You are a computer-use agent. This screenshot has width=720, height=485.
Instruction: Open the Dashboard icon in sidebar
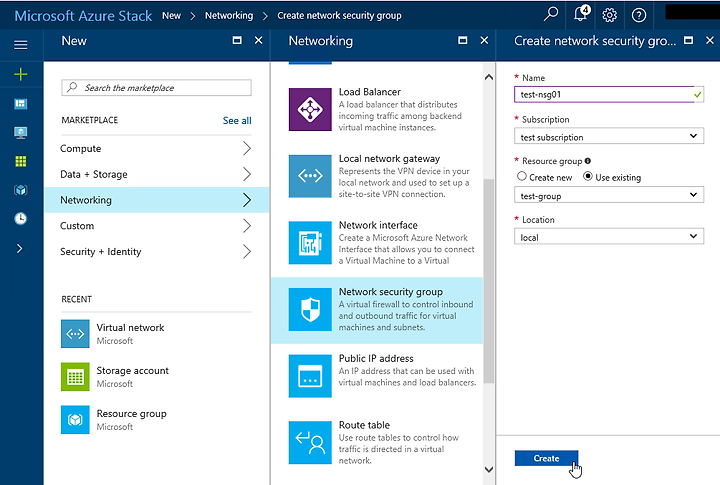pyautogui.click(x=21, y=104)
